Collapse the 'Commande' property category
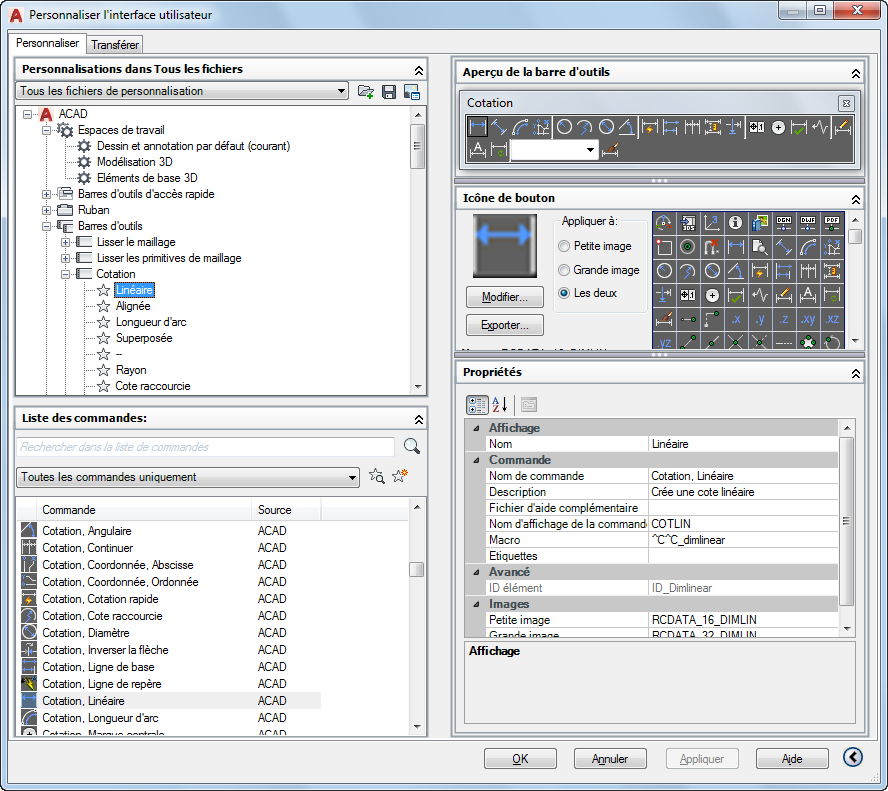Screen dimensions: 888x791 476,460
